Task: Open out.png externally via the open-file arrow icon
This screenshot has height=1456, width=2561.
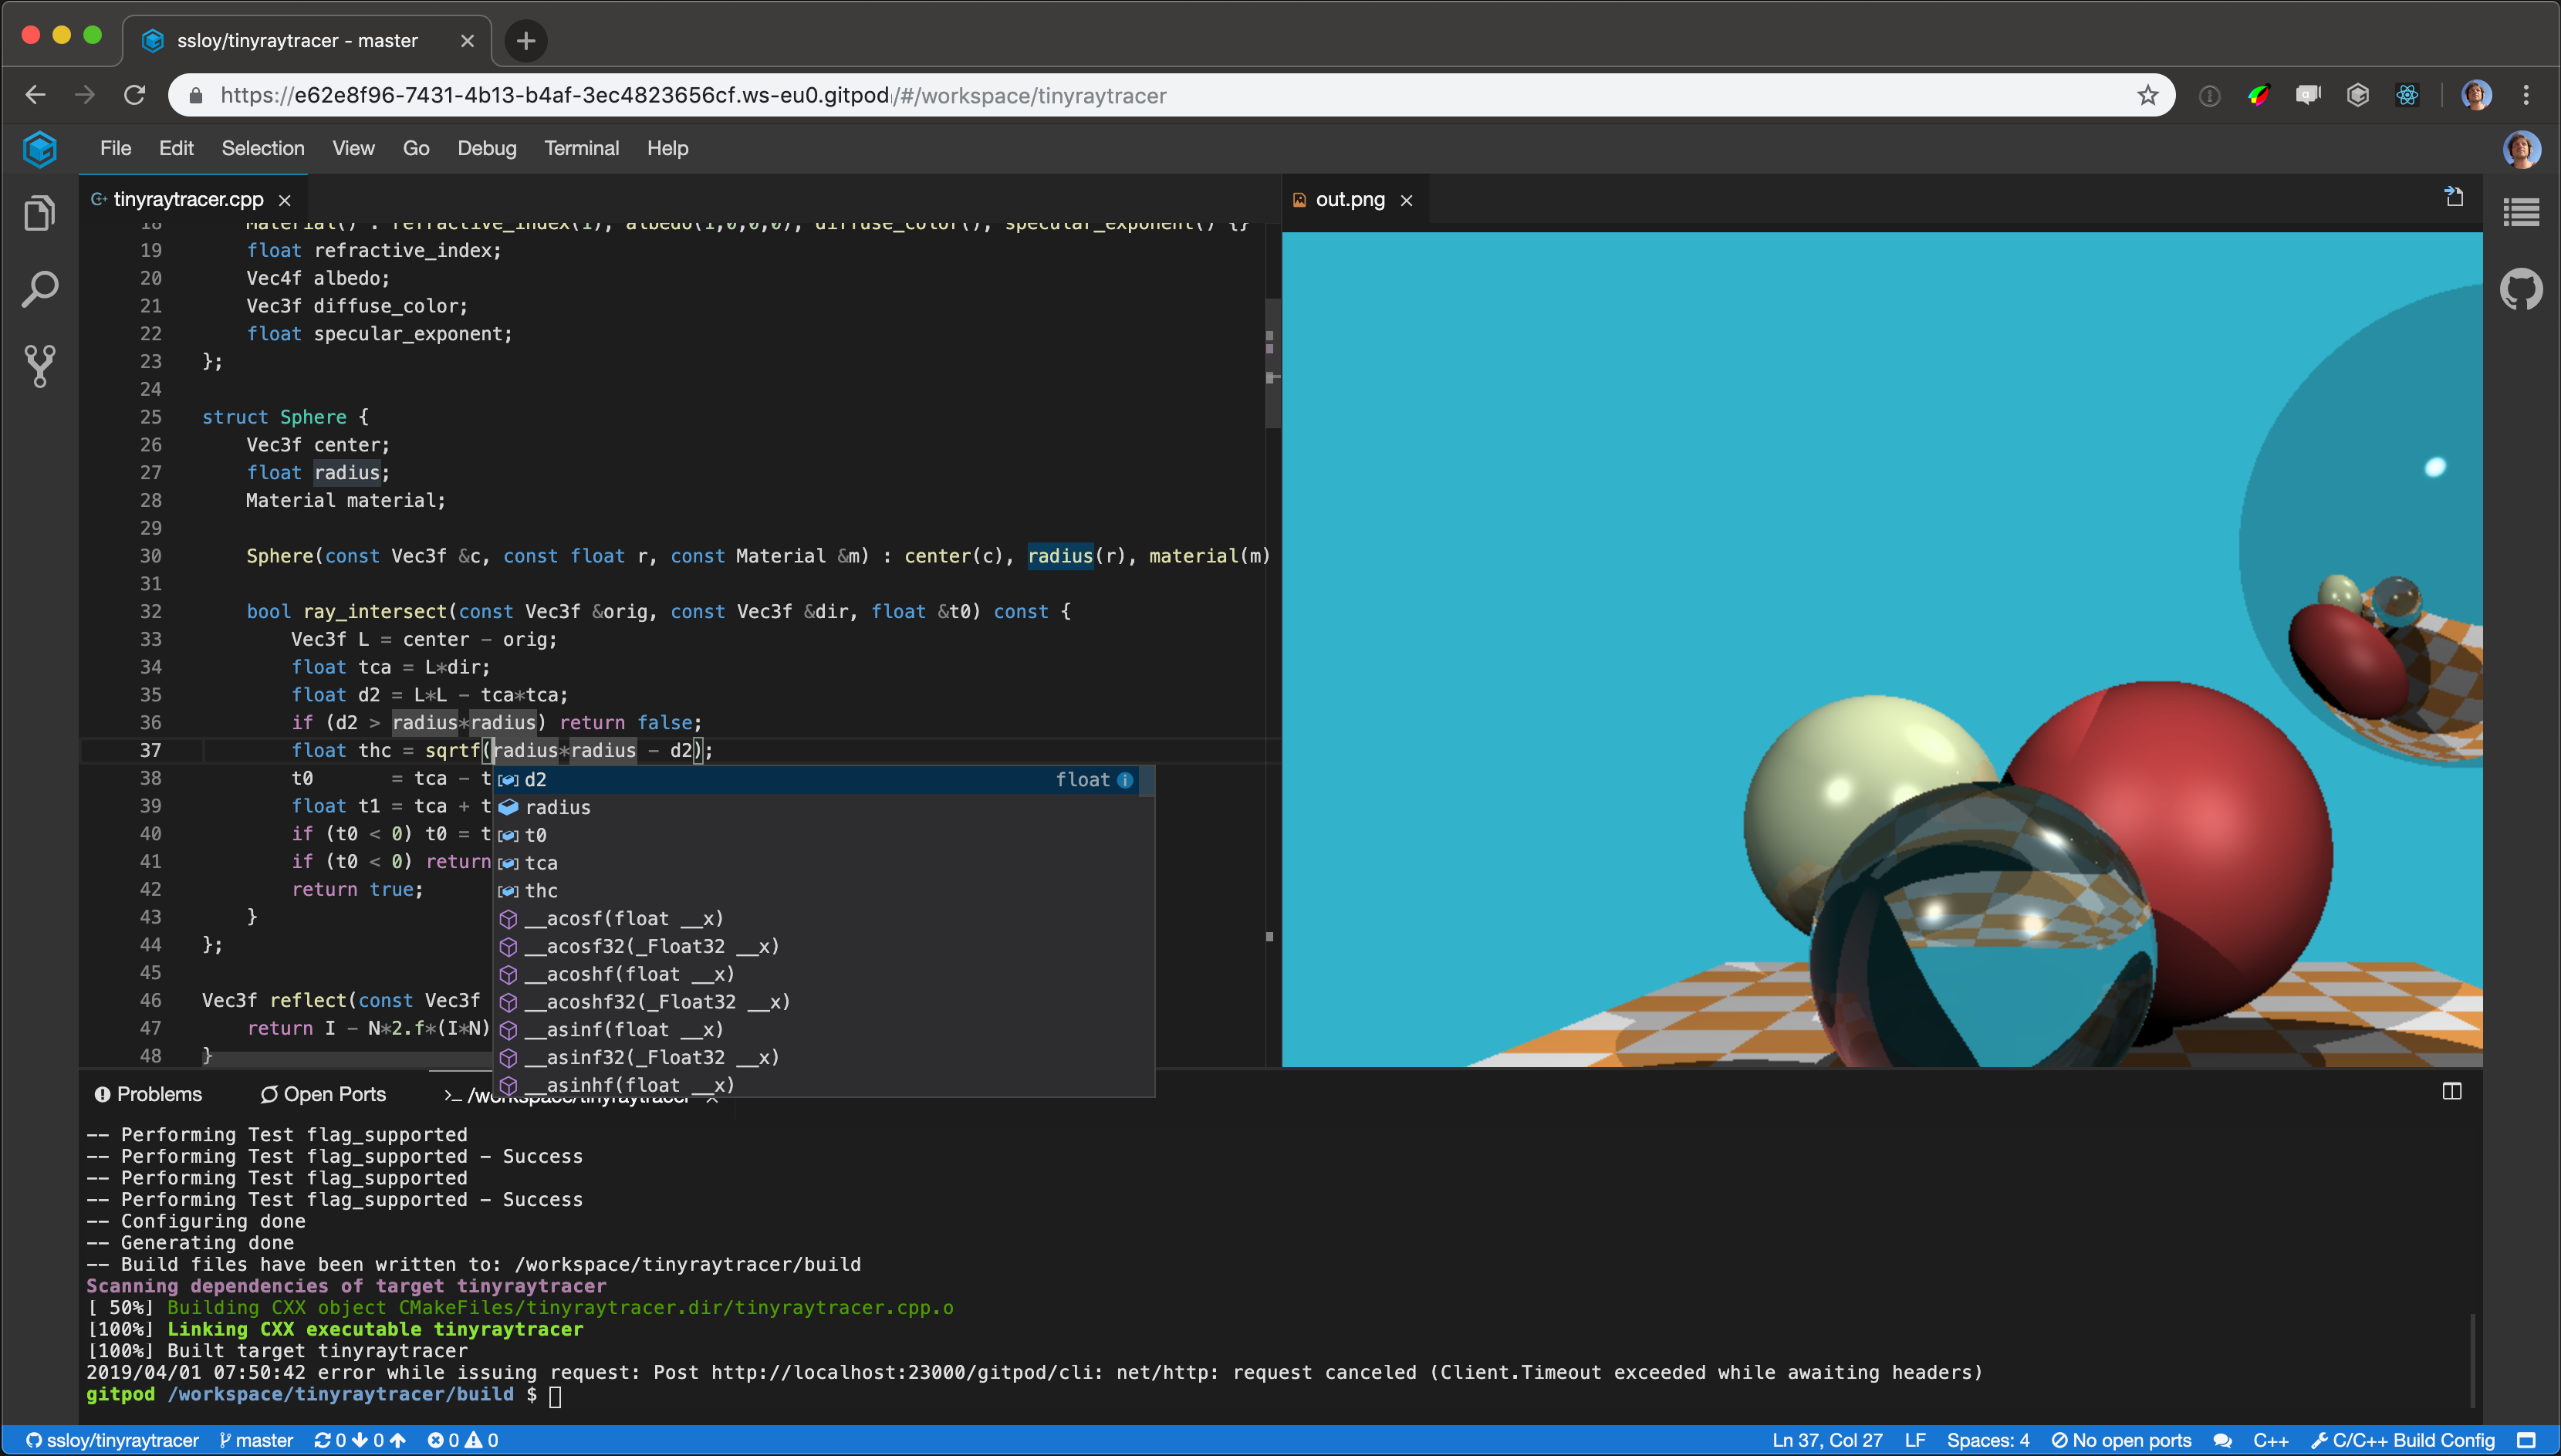Action: (2455, 196)
